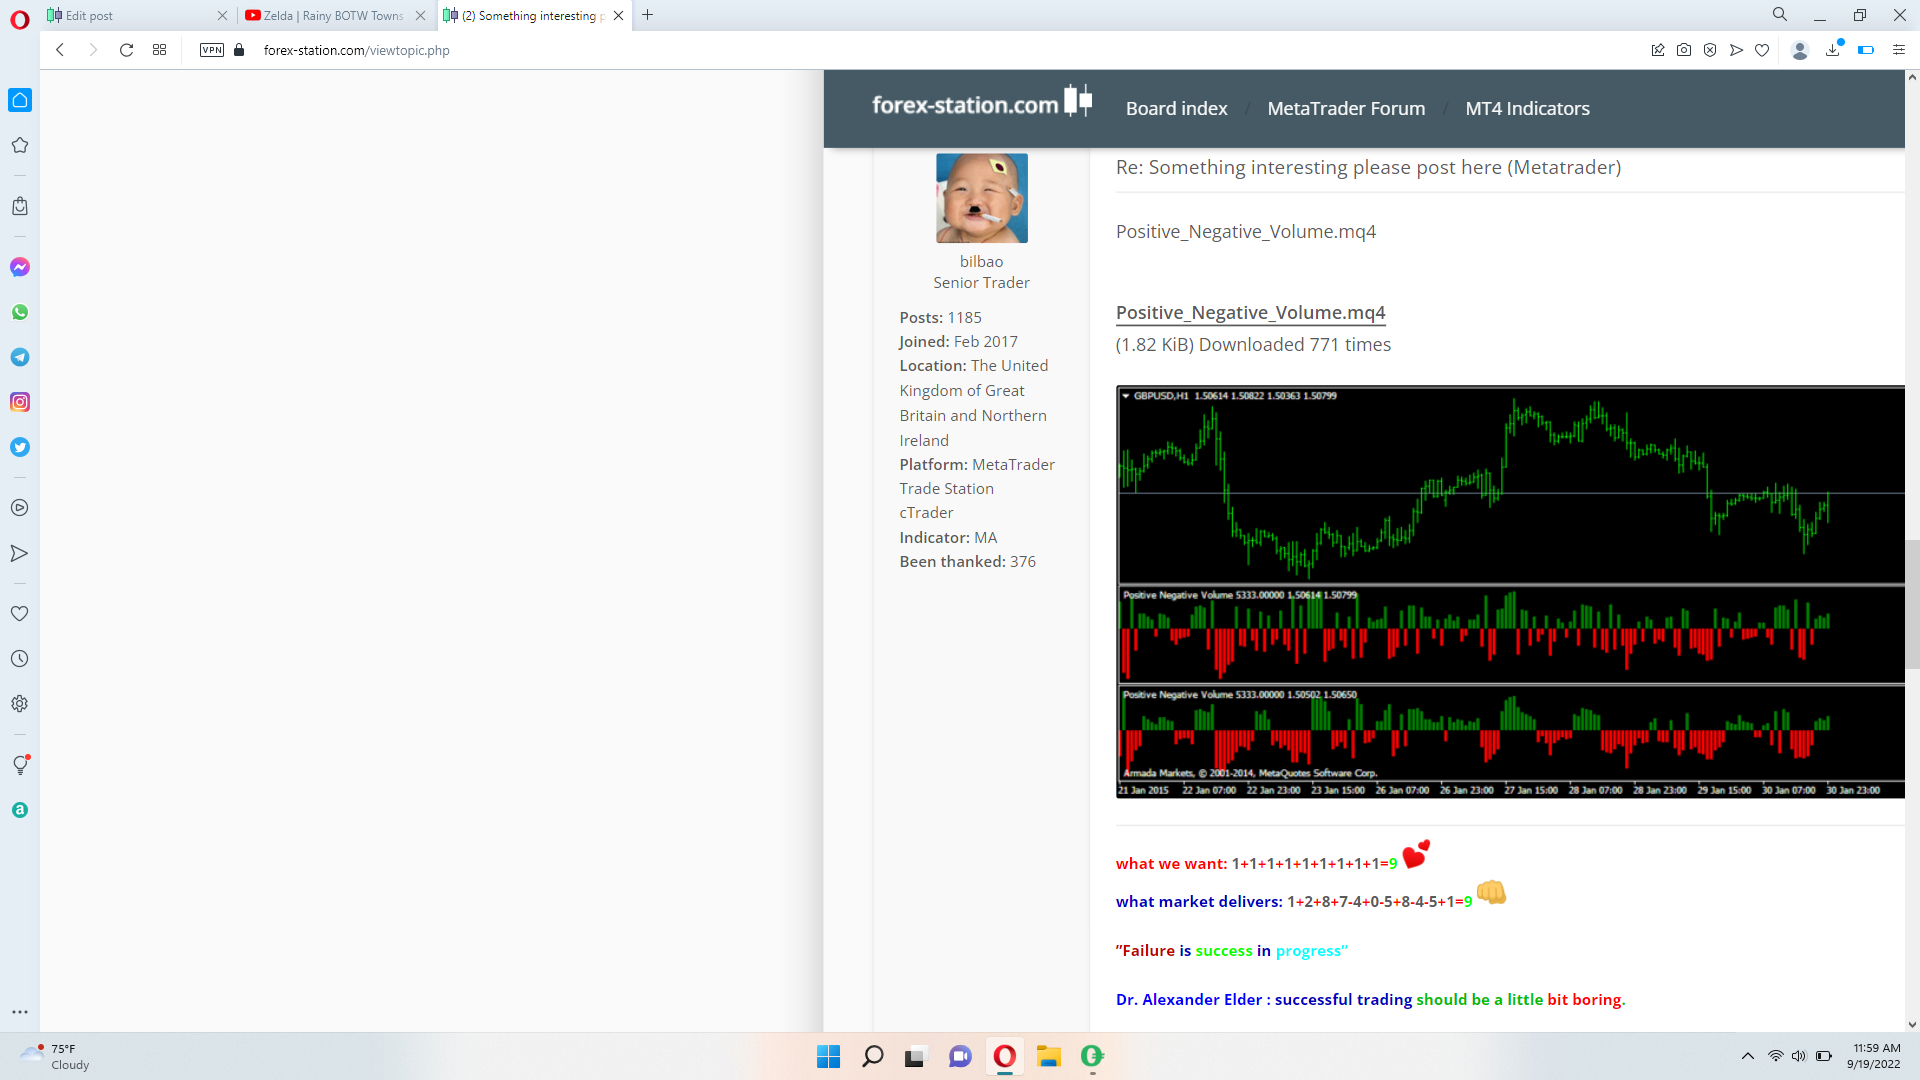Image resolution: width=1920 pixels, height=1080 pixels.
Task: Switch to the Zelda Rainy BOTW tab
Action: [332, 15]
